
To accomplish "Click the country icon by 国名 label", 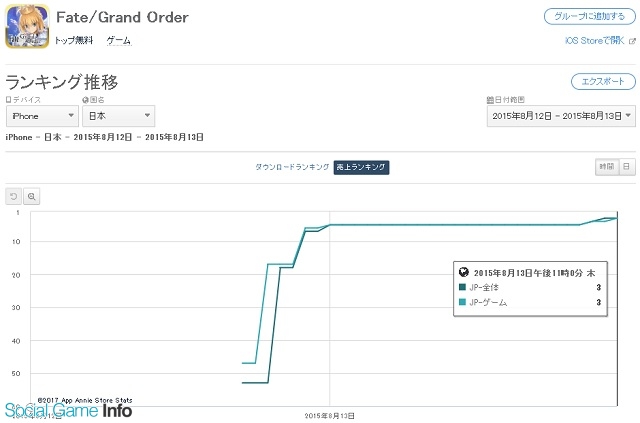I will 85,100.
